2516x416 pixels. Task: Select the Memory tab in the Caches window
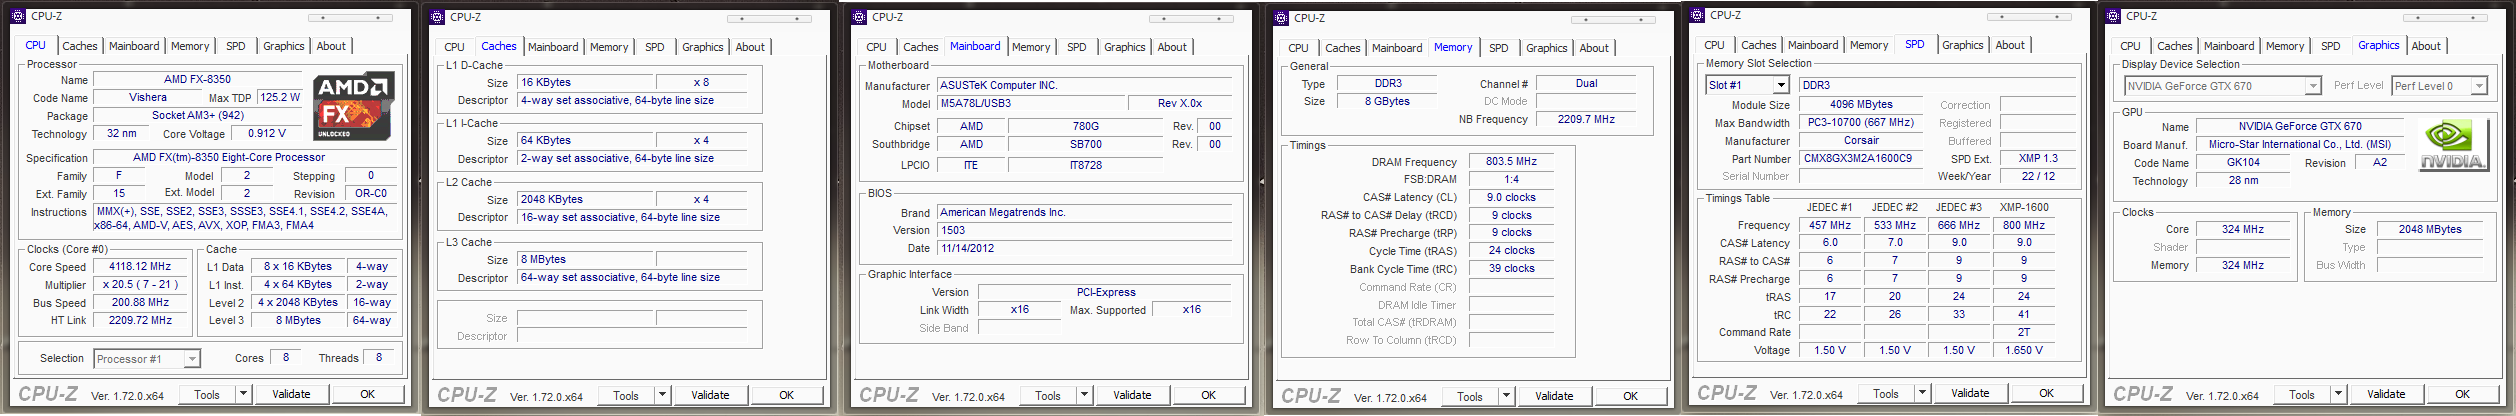(x=609, y=47)
